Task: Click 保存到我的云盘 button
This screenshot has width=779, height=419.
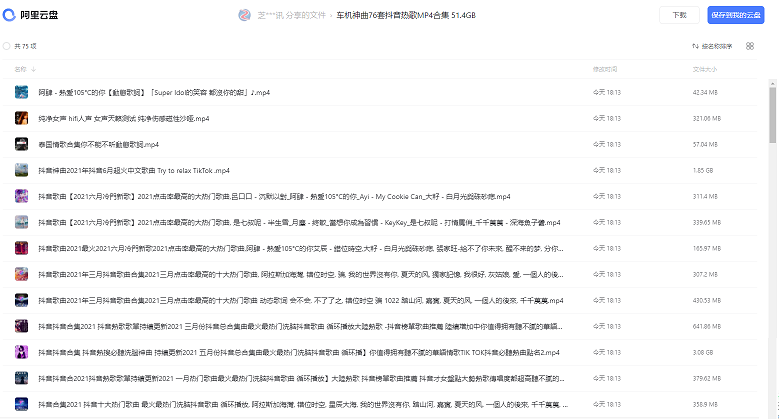Action: [736, 15]
